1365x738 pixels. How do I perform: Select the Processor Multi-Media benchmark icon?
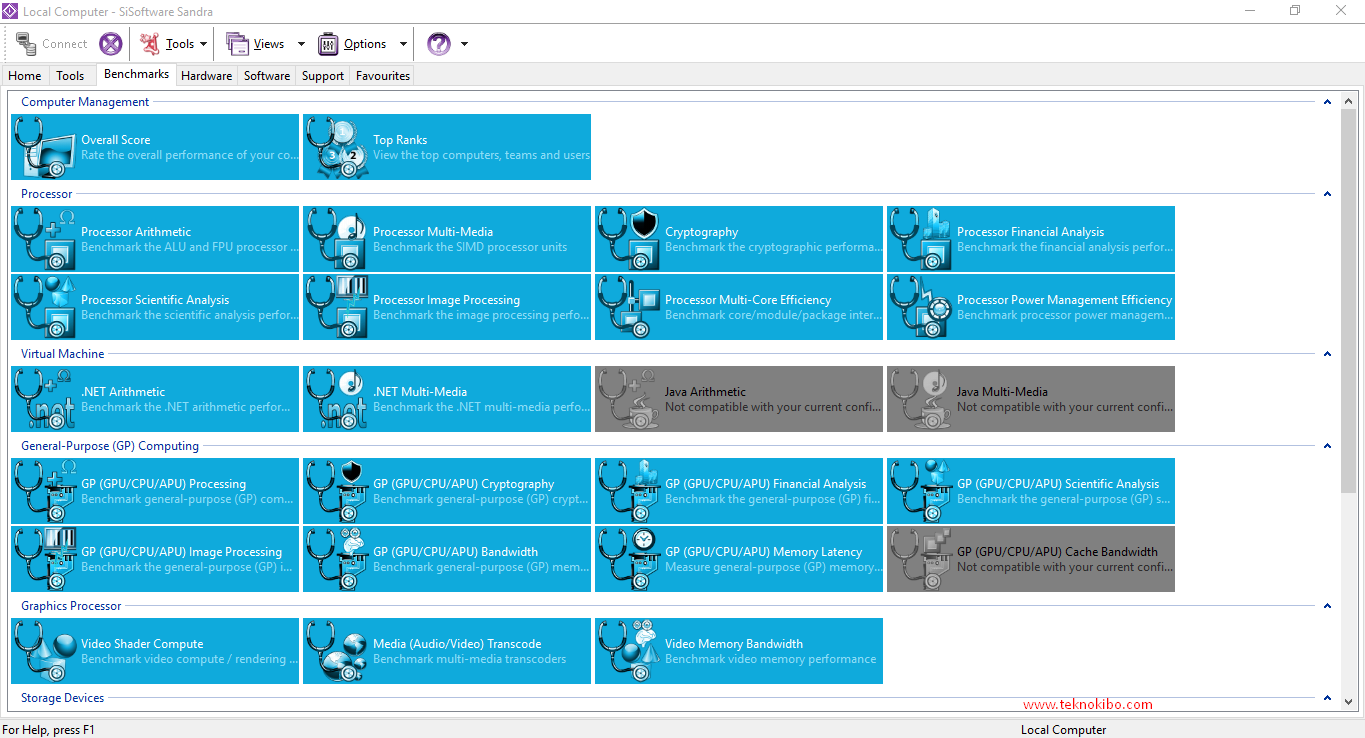coord(336,239)
